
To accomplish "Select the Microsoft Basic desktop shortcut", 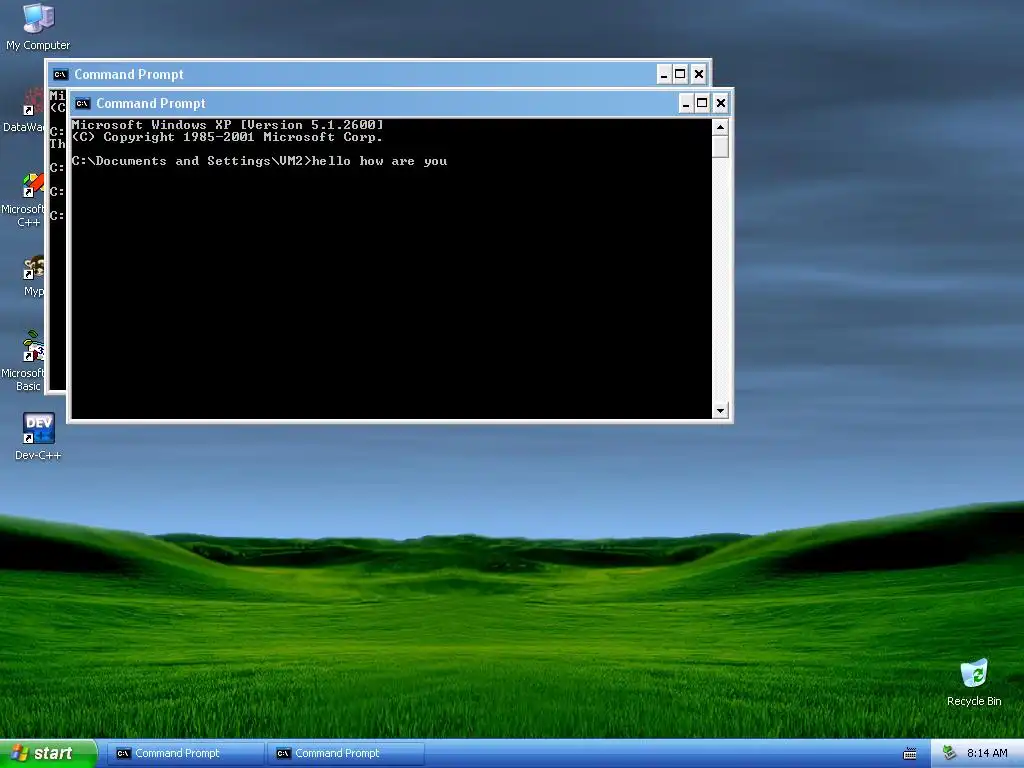I will [24, 361].
